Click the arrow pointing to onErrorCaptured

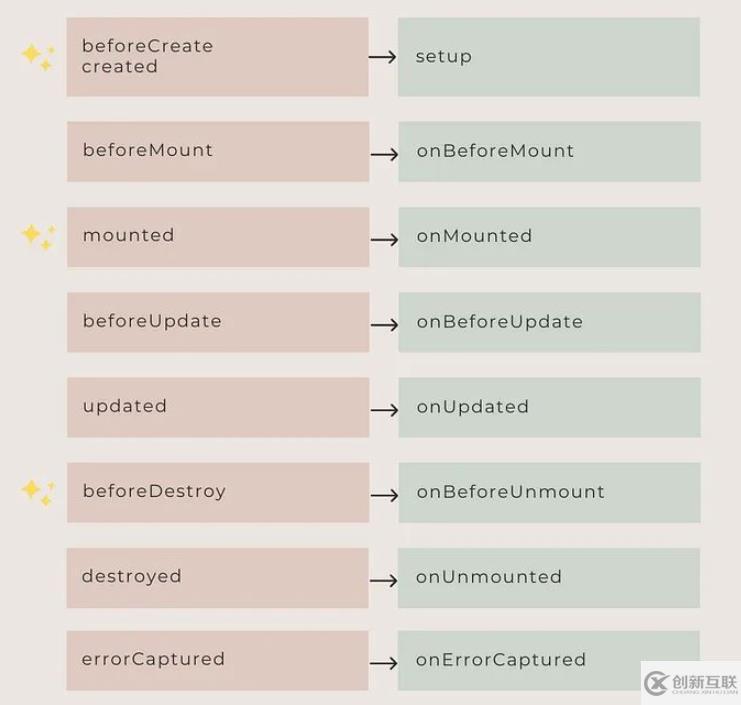pyautogui.click(x=384, y=662)
